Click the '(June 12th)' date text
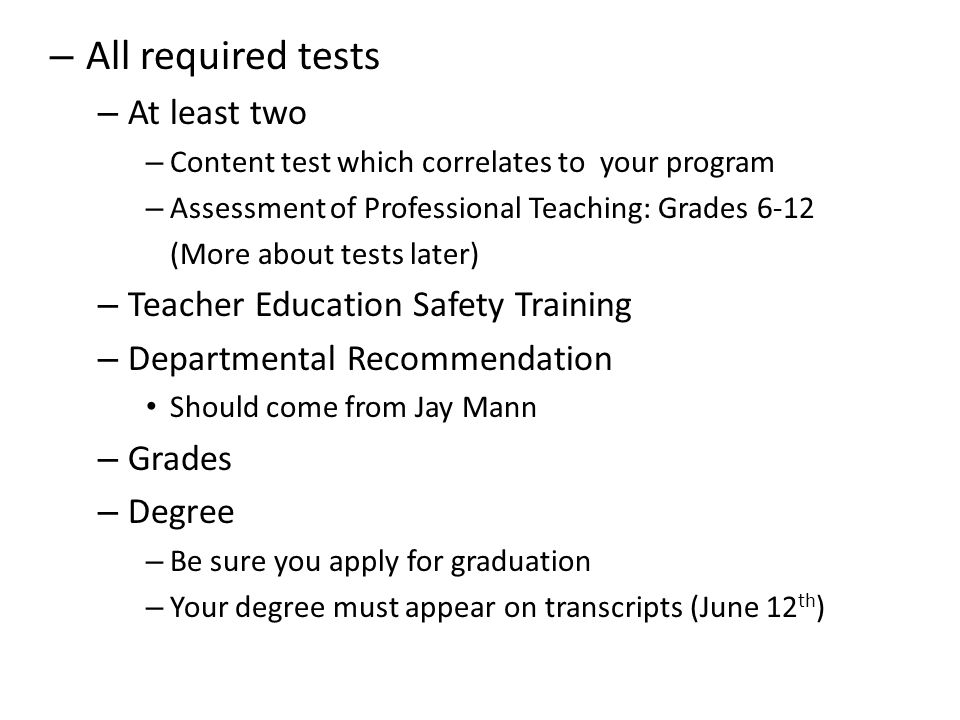Screen dimensions: 960x720 (757, 607)
